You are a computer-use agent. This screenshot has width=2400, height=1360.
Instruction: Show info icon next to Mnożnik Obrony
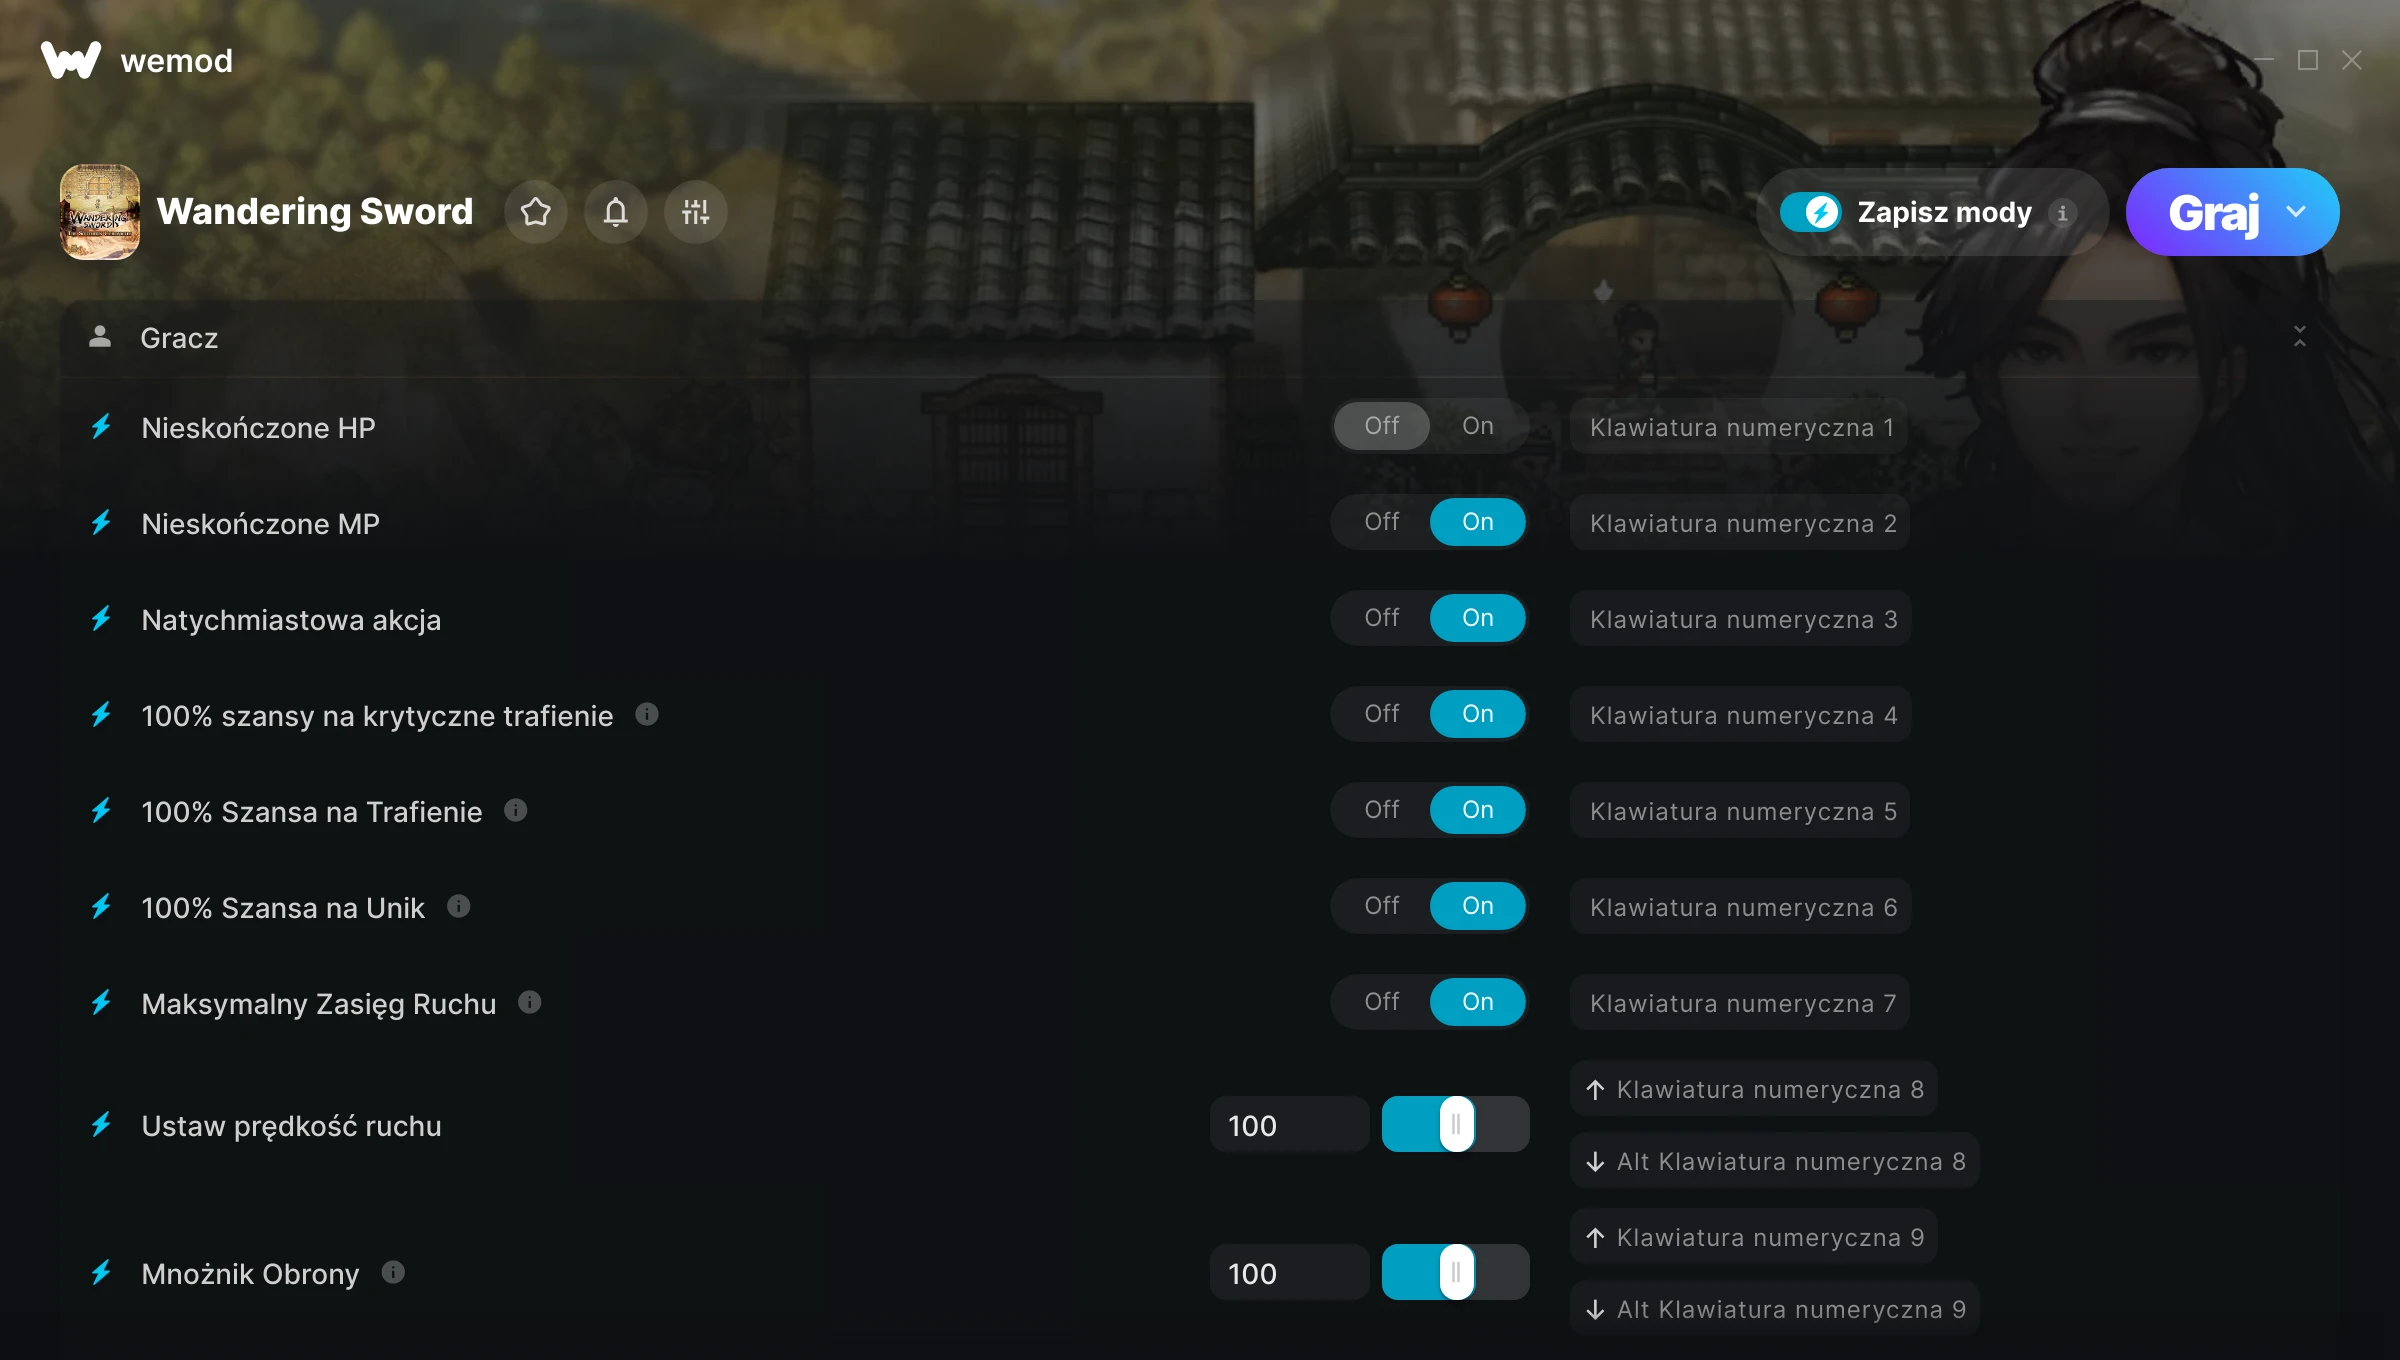pos(393,1272)
